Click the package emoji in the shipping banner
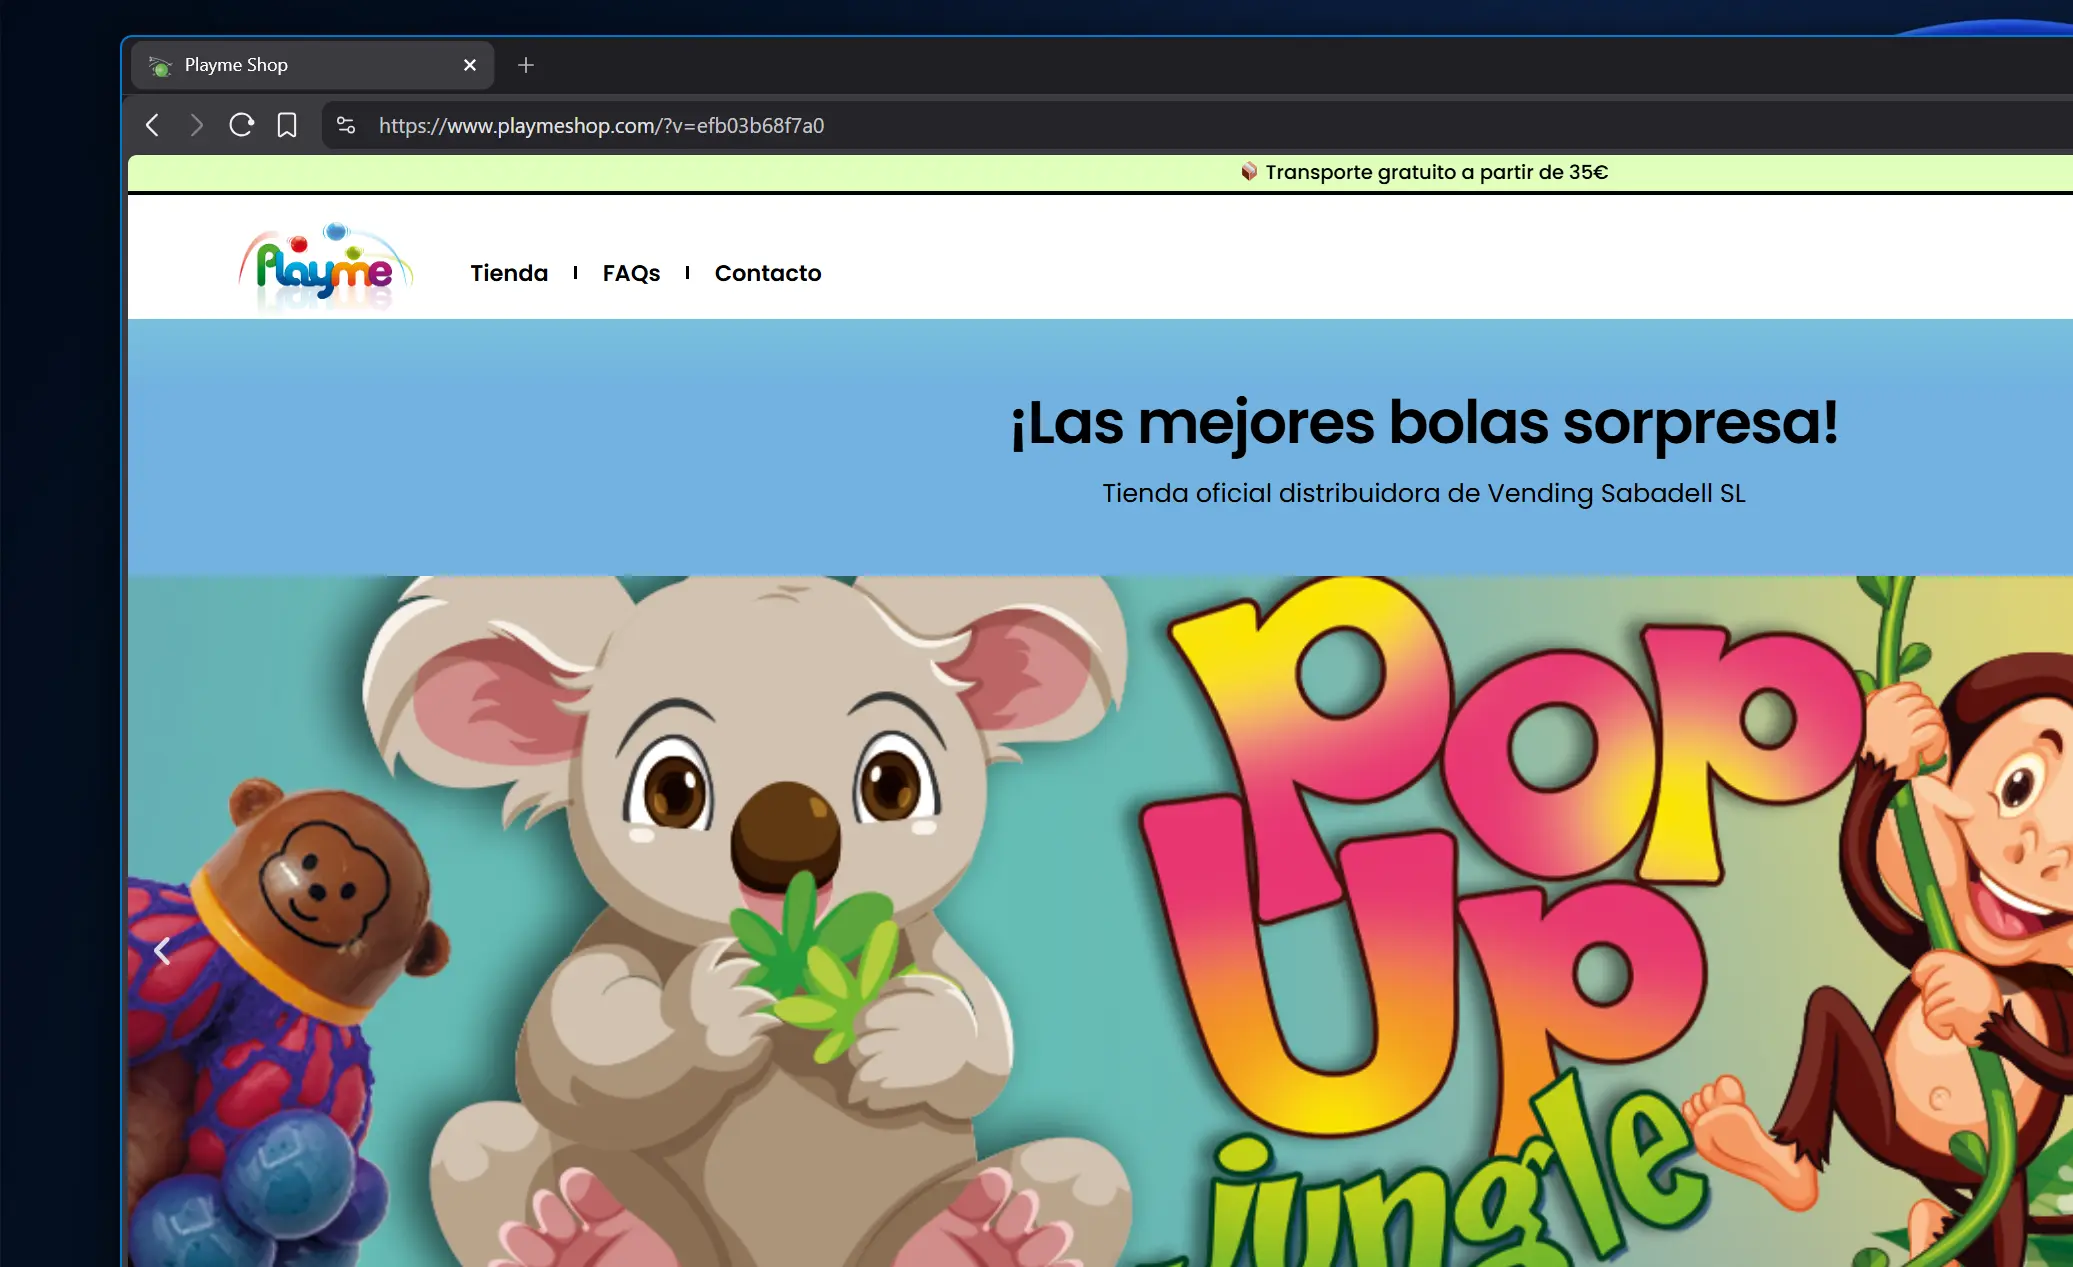The height and width of the screenshot is (1267, 2073). click(x=1249, y=172)
